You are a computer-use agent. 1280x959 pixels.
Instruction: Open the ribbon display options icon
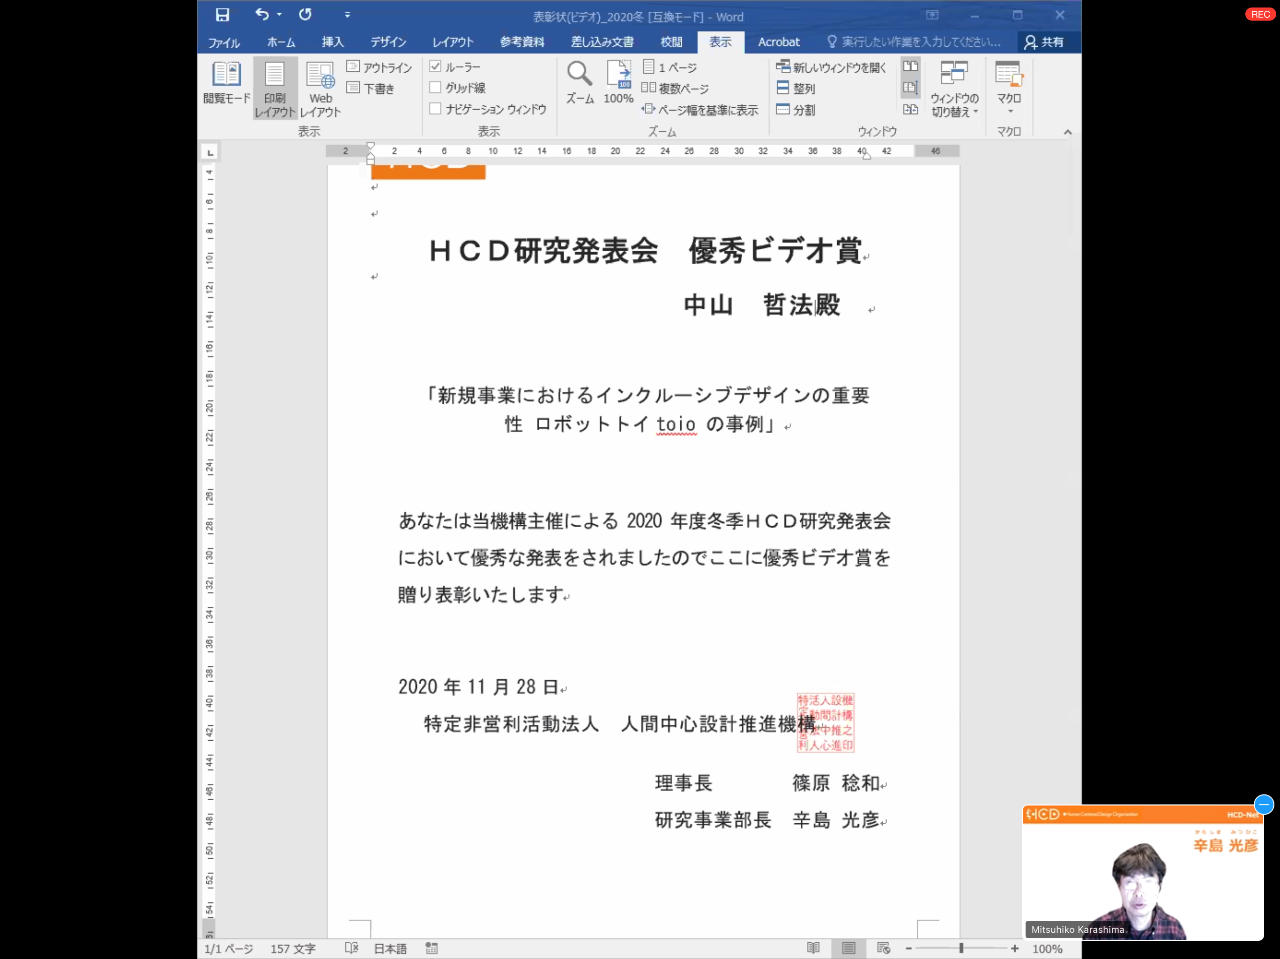tap(932, 15)
